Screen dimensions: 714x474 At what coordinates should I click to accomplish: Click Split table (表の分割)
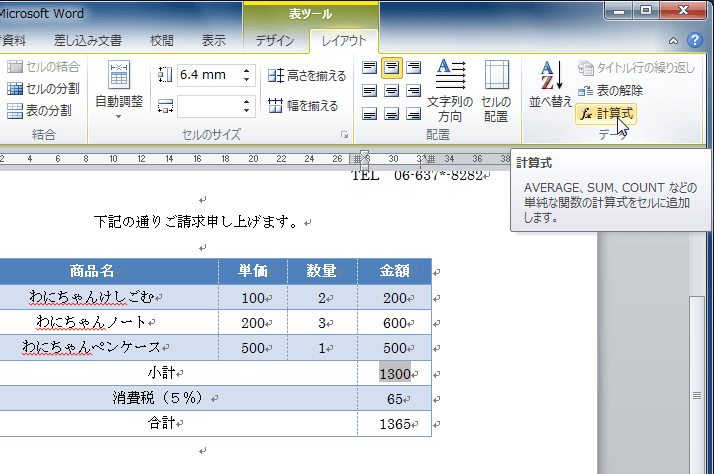tap(40, 110)
